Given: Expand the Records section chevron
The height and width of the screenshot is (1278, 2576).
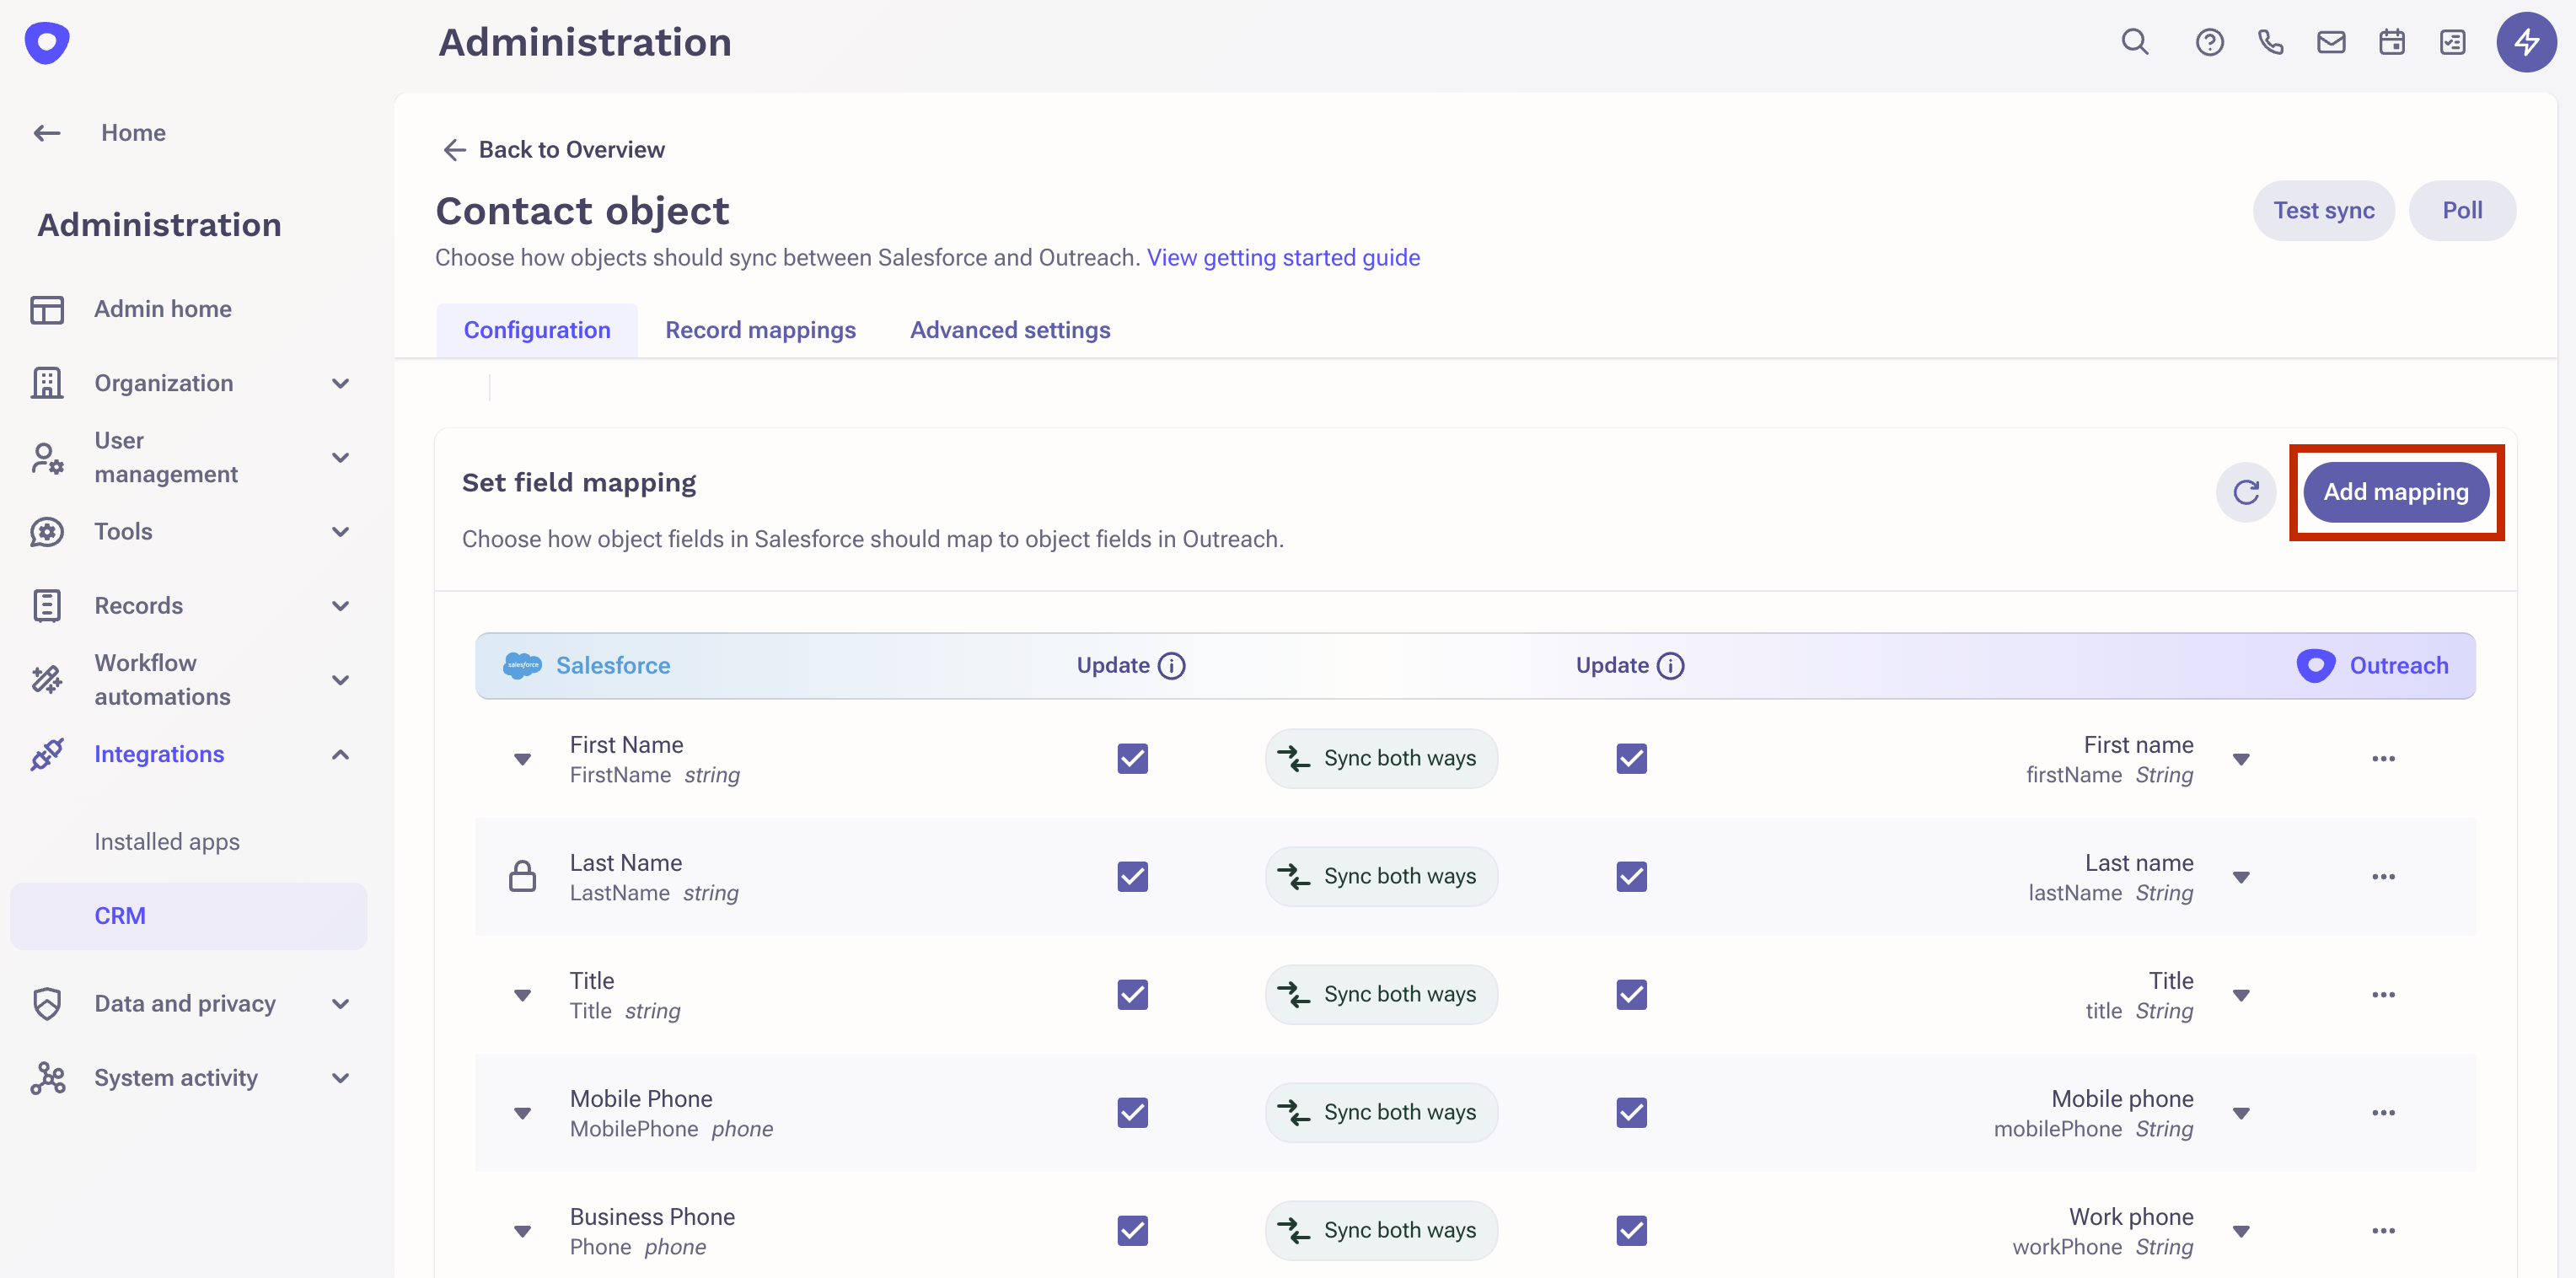Looking at the screenshot, I should pos(340,606).
